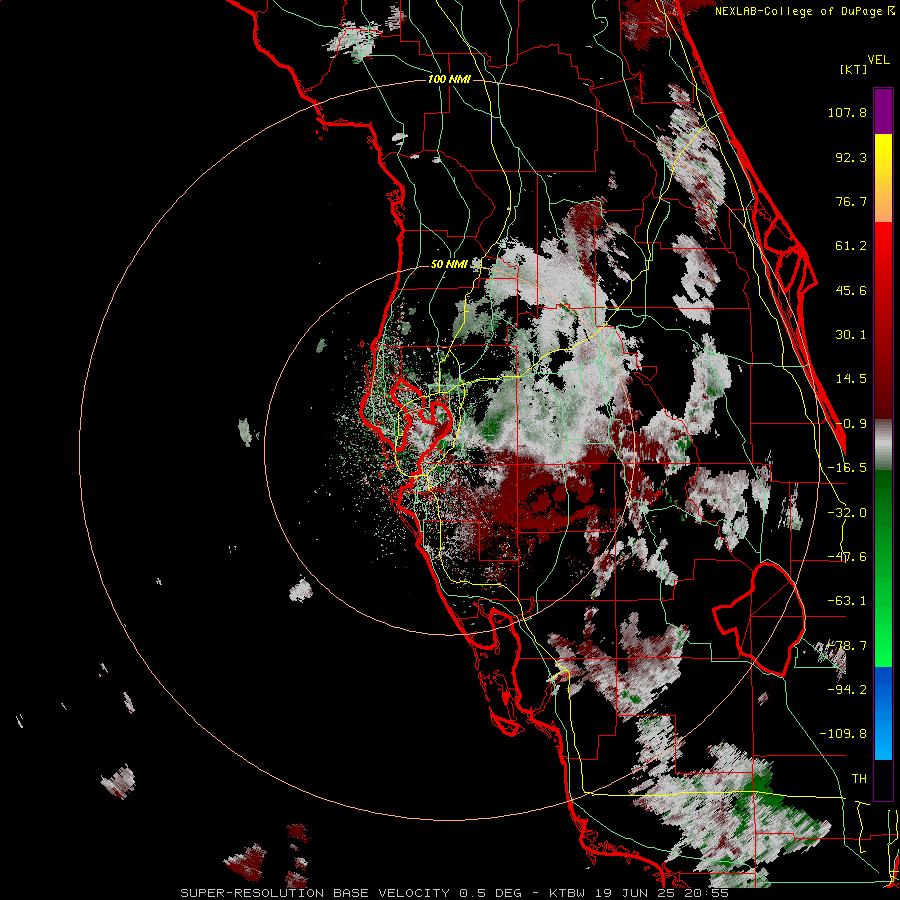Screen dimensions: 900x900
Task: Click the '50 NMI' range ring label
Action: tap(449, 265)
